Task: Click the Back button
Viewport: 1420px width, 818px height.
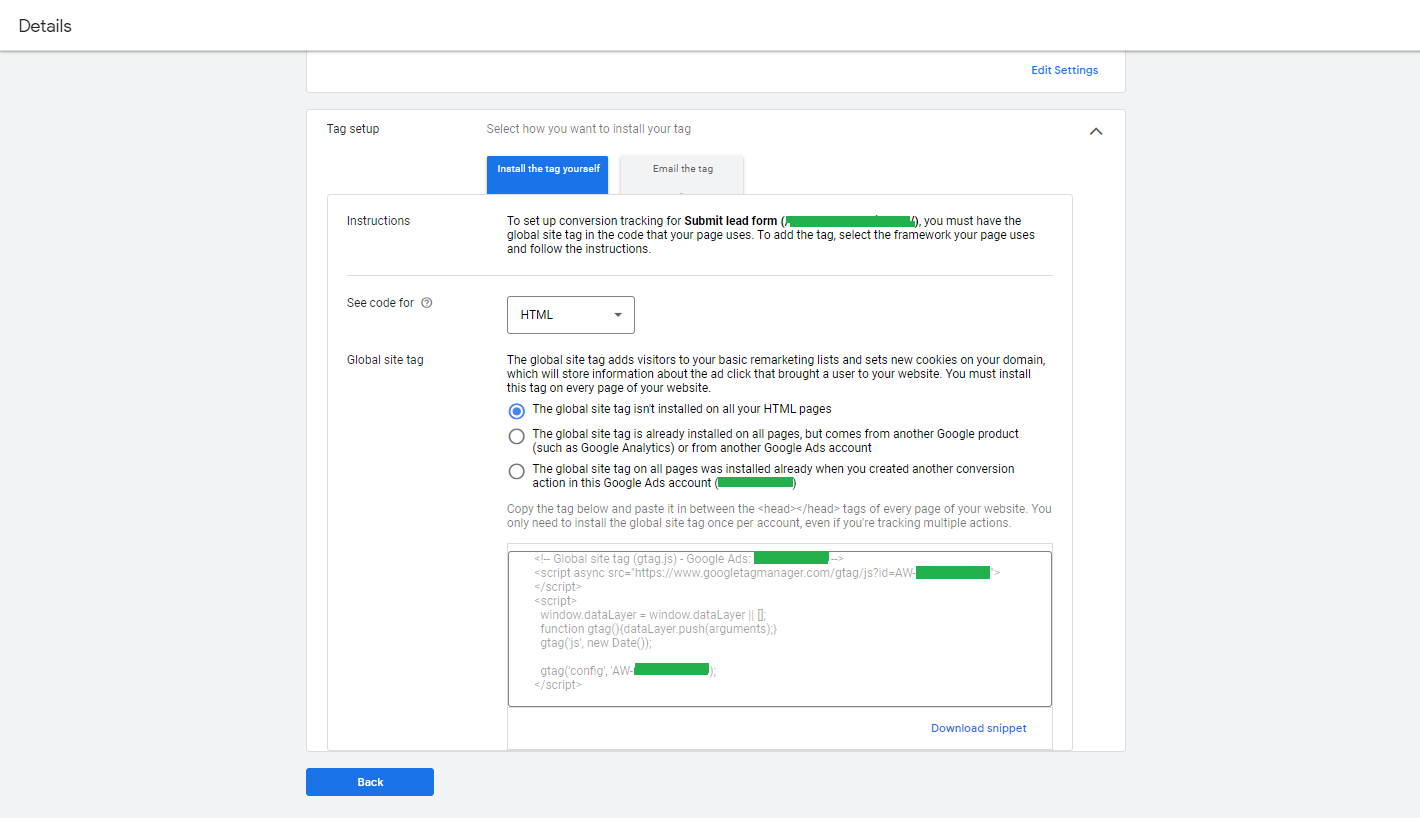Action: 370,782
